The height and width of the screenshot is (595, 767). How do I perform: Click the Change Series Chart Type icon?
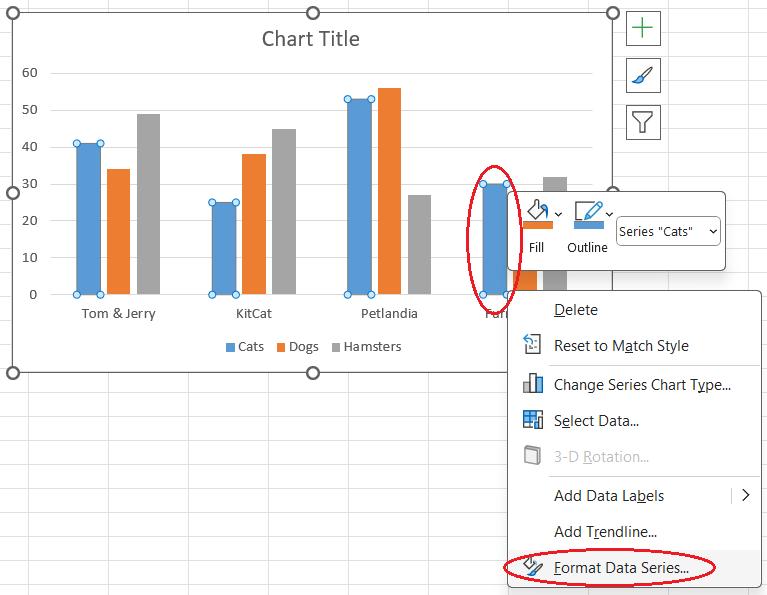coord(533,384)
